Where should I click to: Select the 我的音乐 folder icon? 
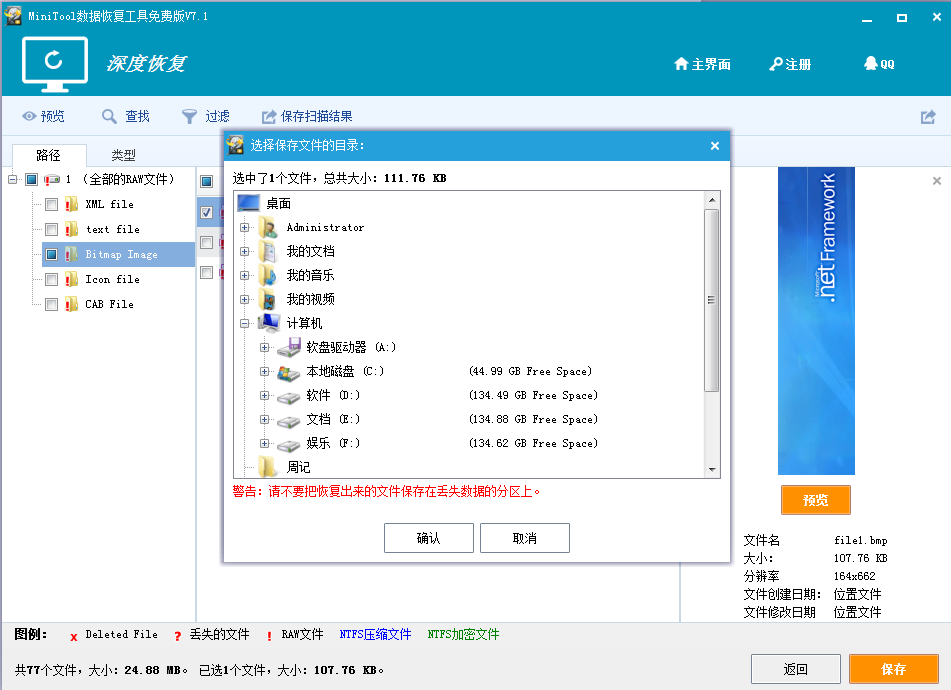(x=269, y=275)
